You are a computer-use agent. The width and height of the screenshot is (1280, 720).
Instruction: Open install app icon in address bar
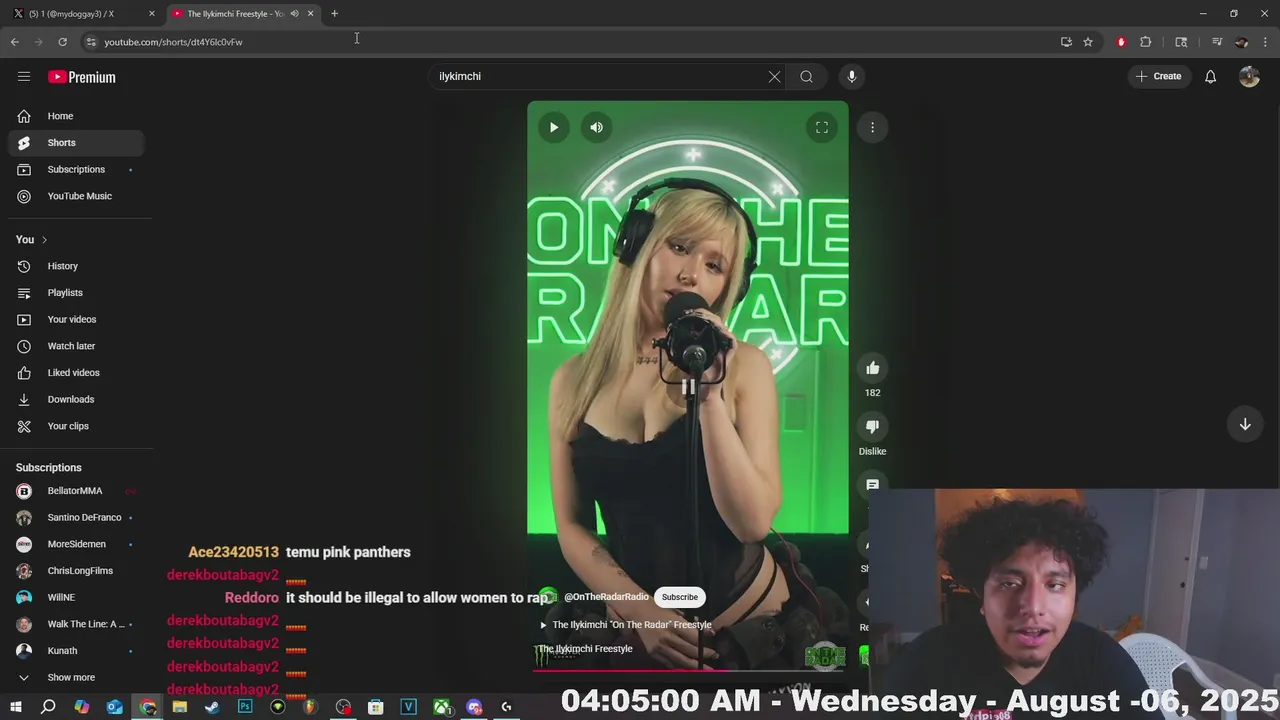tap(1066, 42)
